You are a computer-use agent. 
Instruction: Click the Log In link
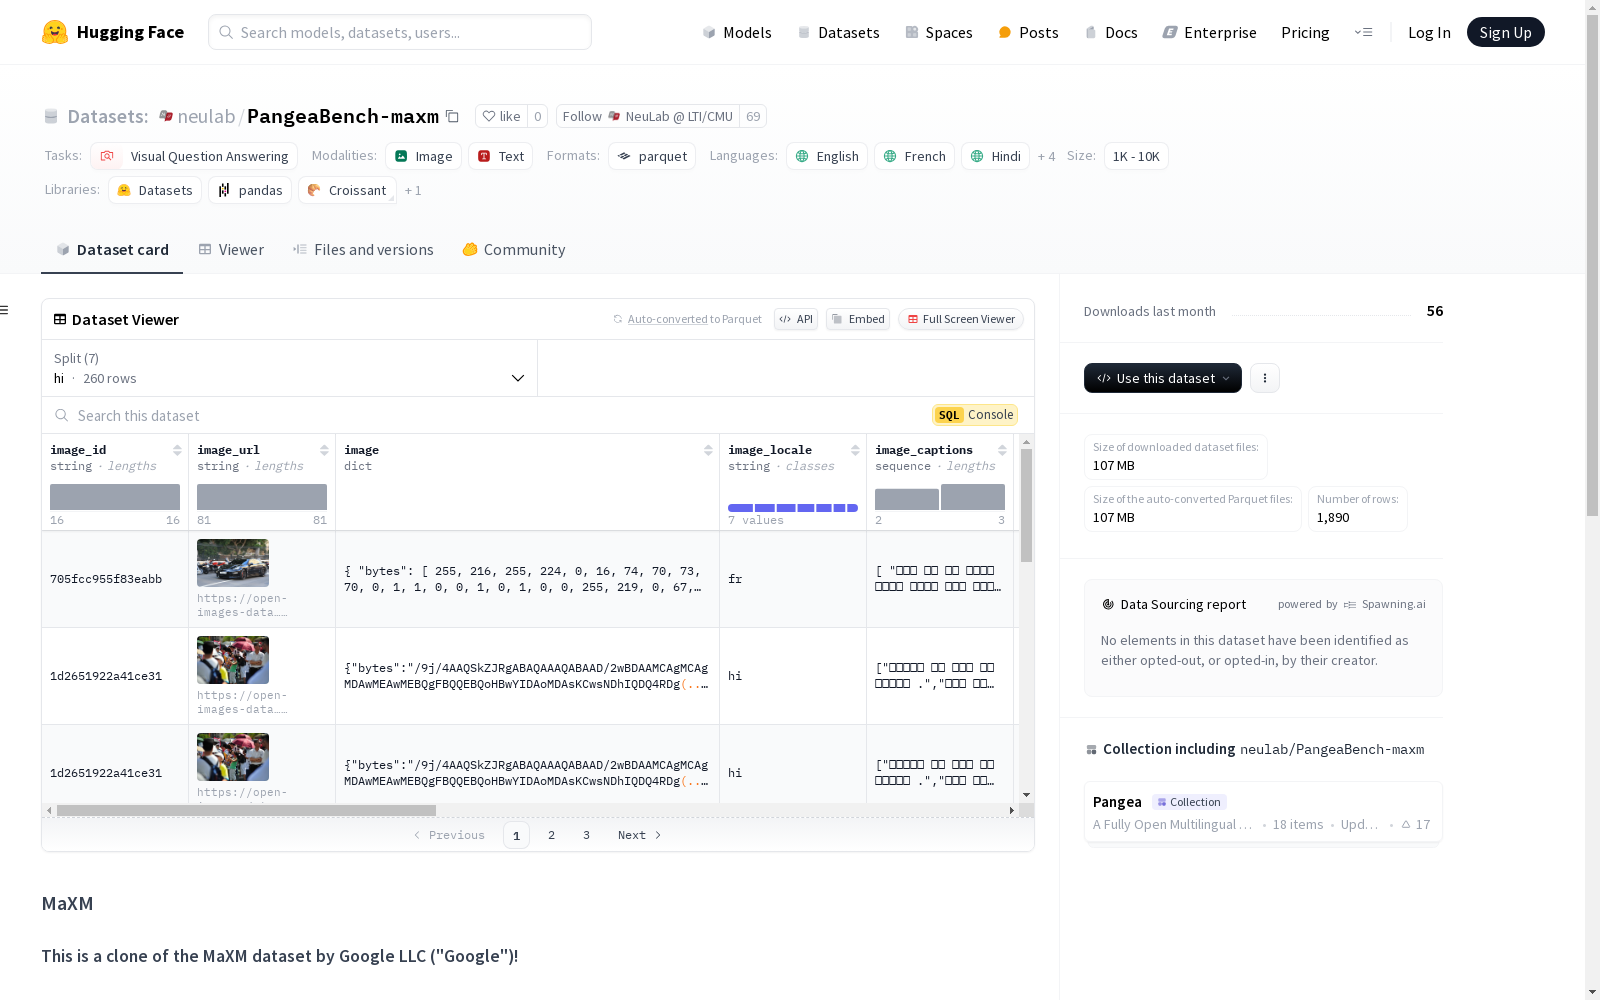1429,32
